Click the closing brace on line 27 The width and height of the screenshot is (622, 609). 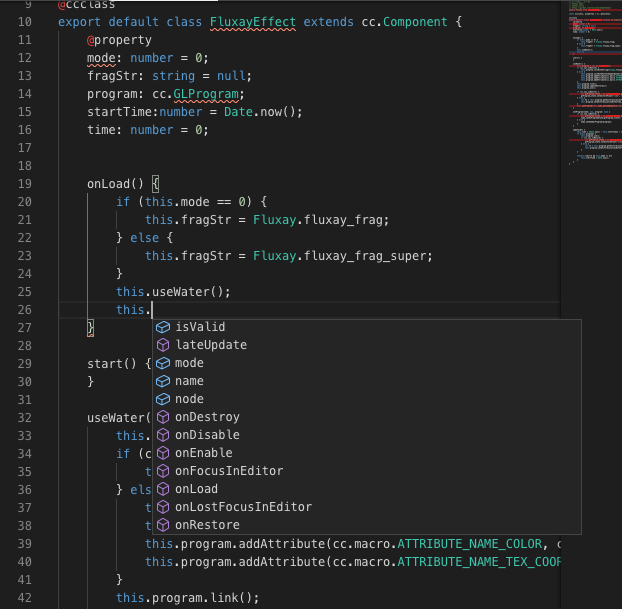point(90,328)
